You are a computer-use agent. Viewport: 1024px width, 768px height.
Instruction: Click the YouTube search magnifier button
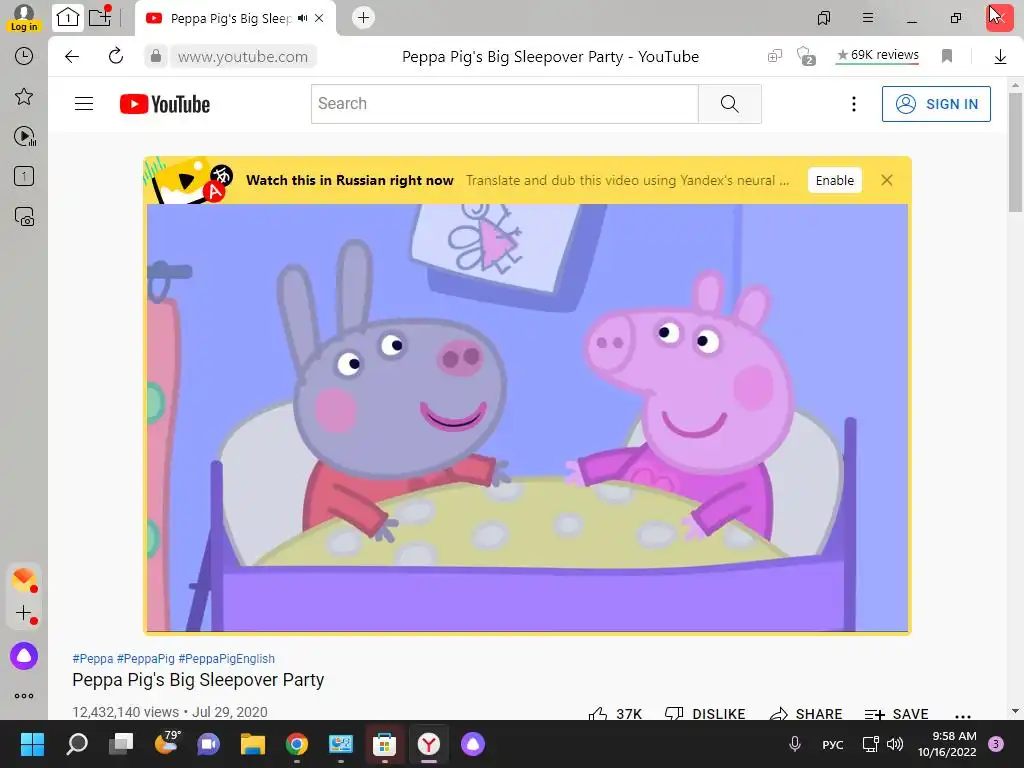729,104
